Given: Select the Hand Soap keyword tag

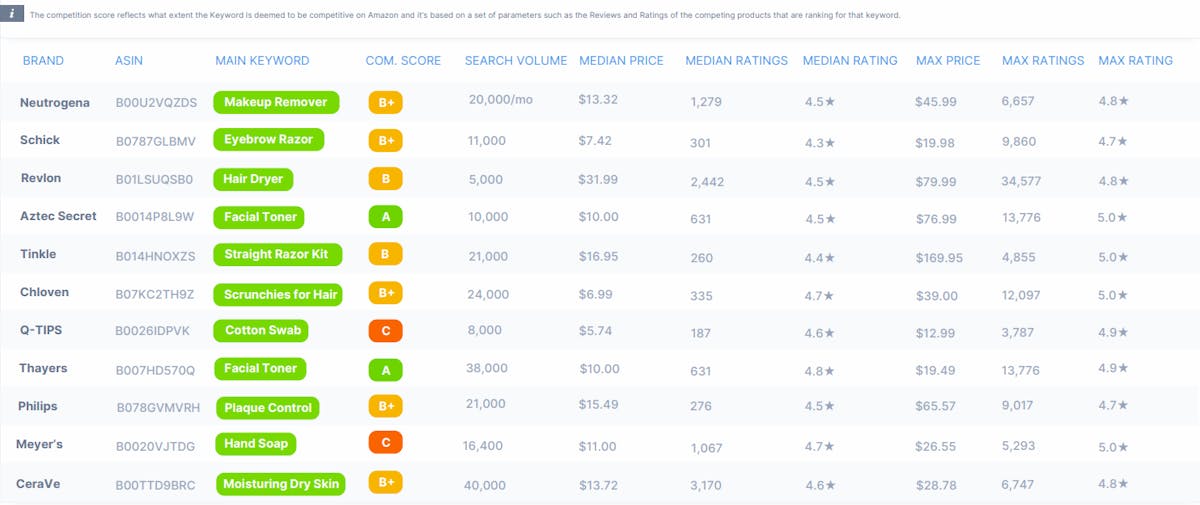Looking at the screenshot, I should pos(255,444).
